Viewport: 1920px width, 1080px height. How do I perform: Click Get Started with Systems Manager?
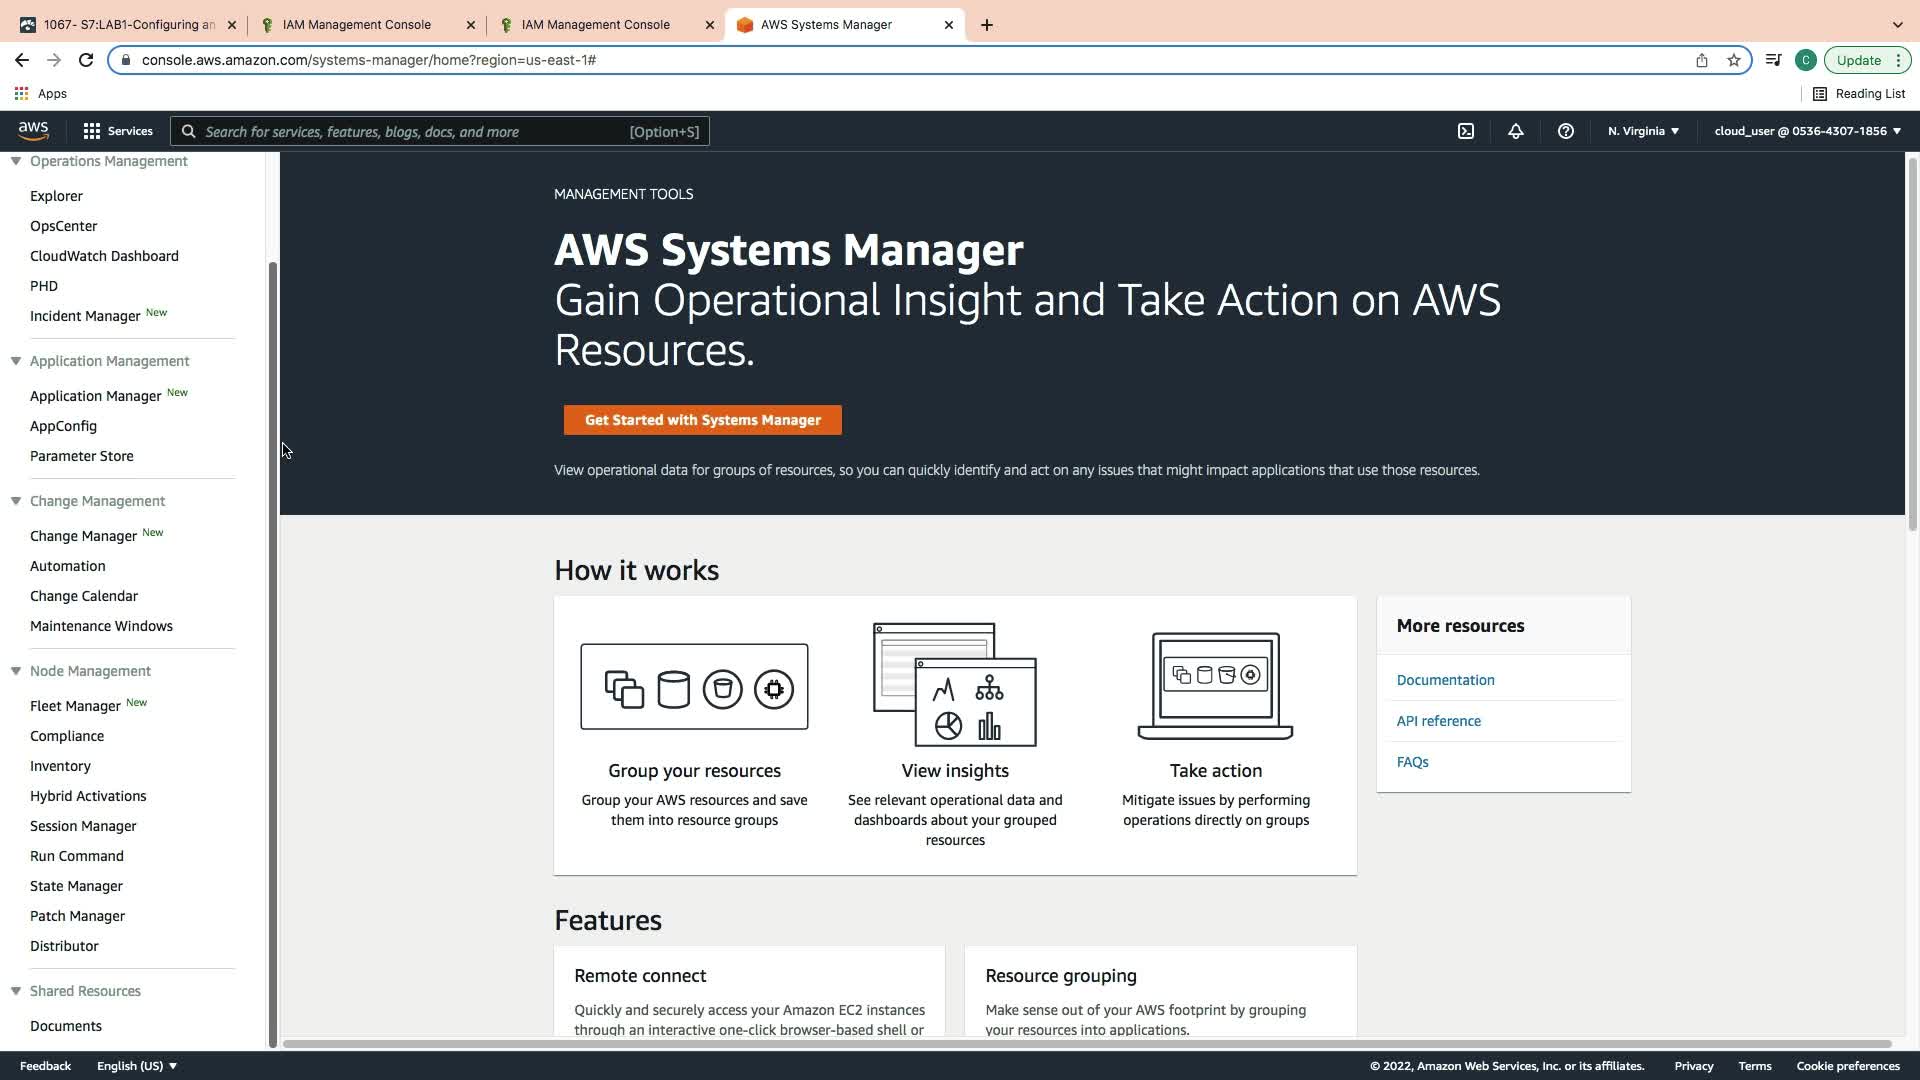pos(702,420)
